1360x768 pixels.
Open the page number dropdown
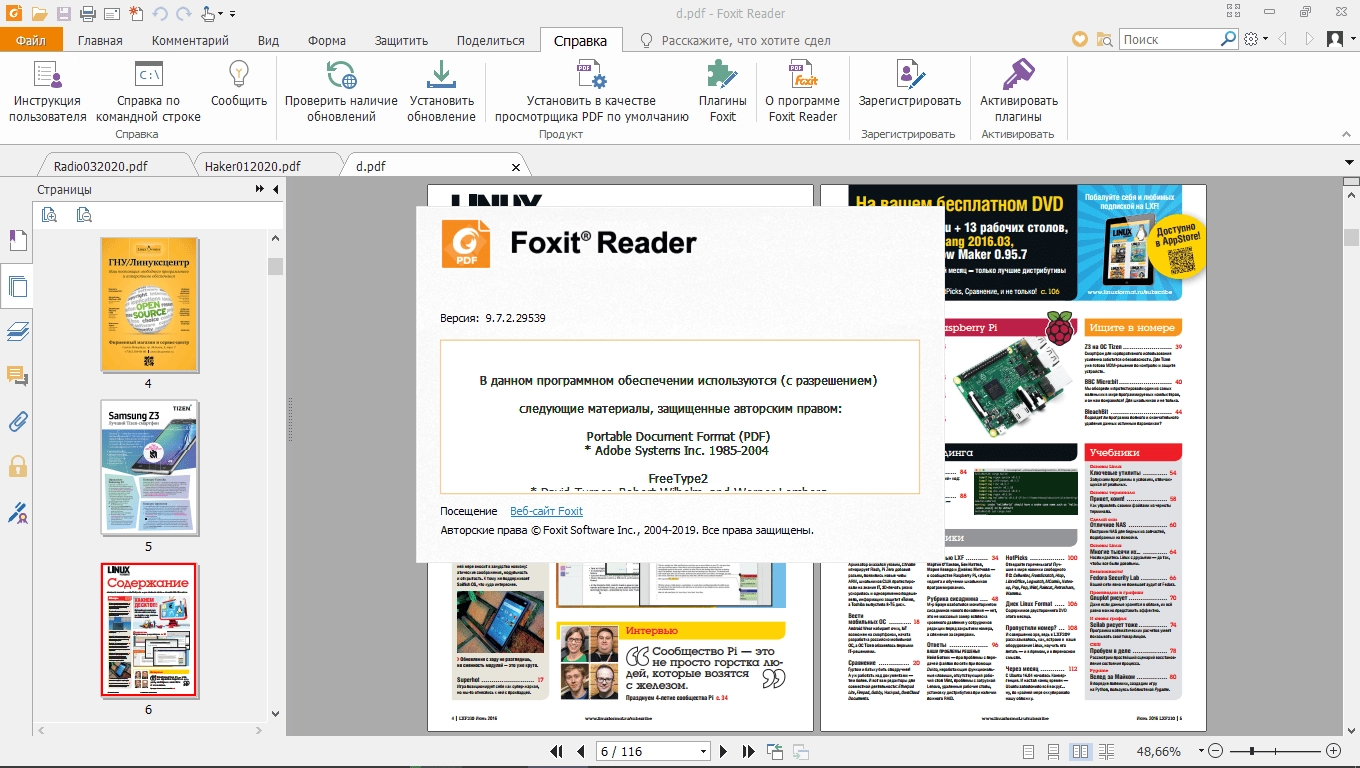coord(704,751)
